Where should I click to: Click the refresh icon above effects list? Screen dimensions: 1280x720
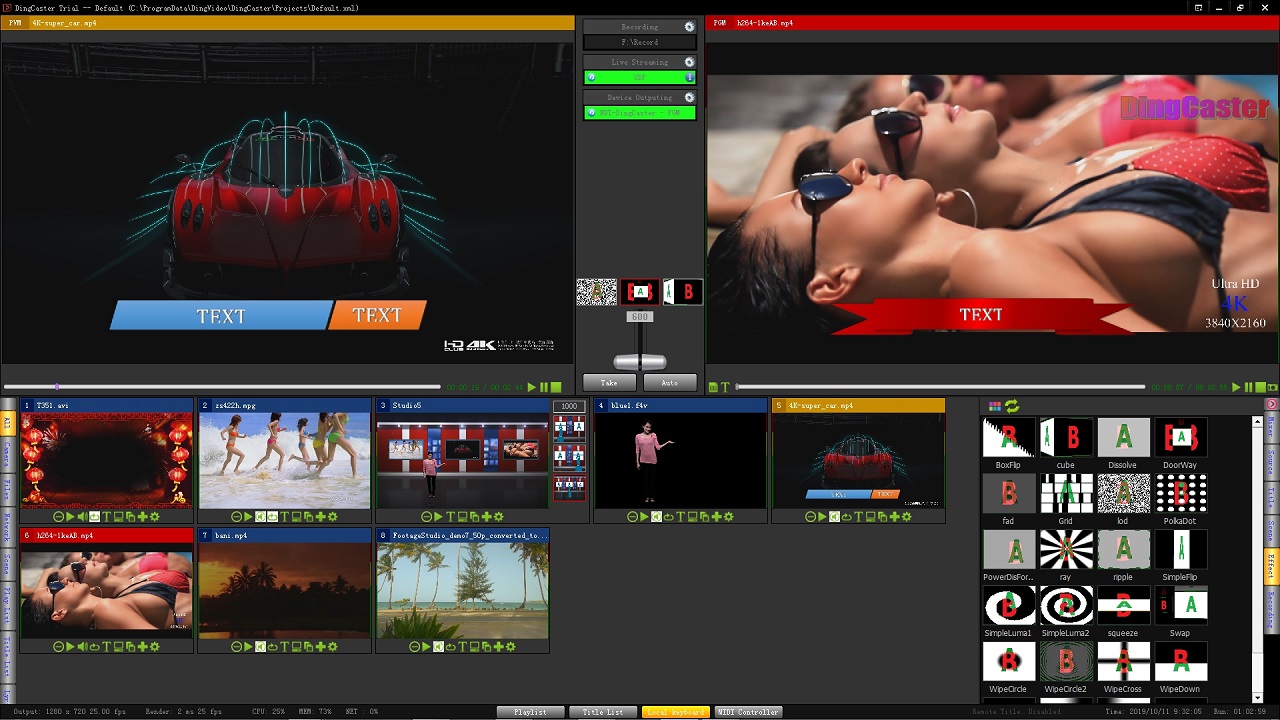coord(1012,406)
